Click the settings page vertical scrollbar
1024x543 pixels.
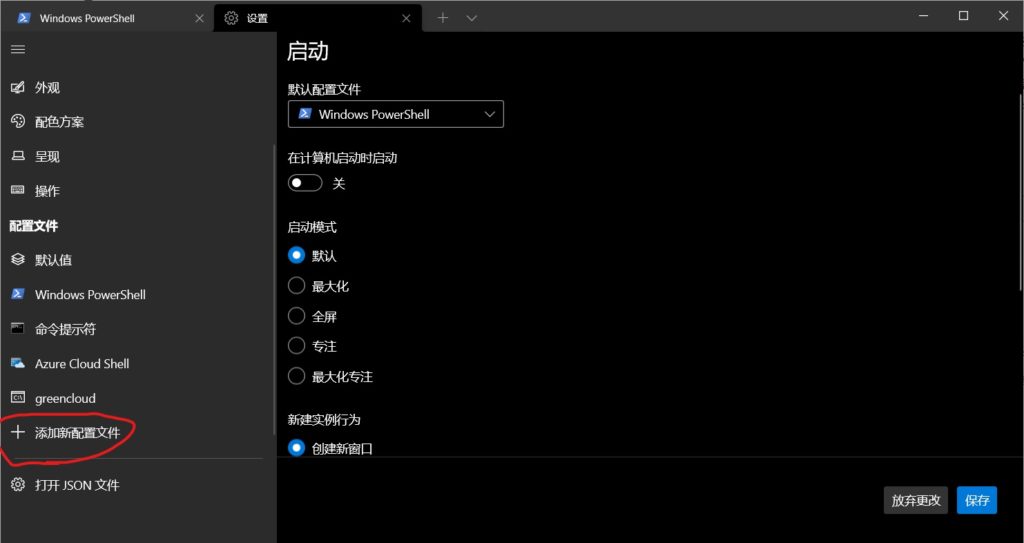click(x=1021, y=193)
